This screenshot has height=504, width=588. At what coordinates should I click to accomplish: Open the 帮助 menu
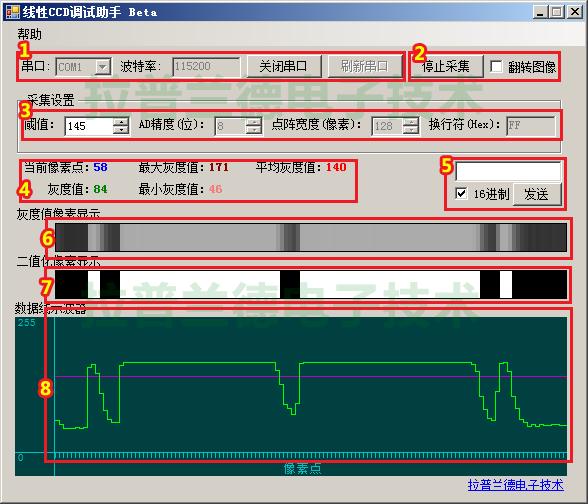29,34
